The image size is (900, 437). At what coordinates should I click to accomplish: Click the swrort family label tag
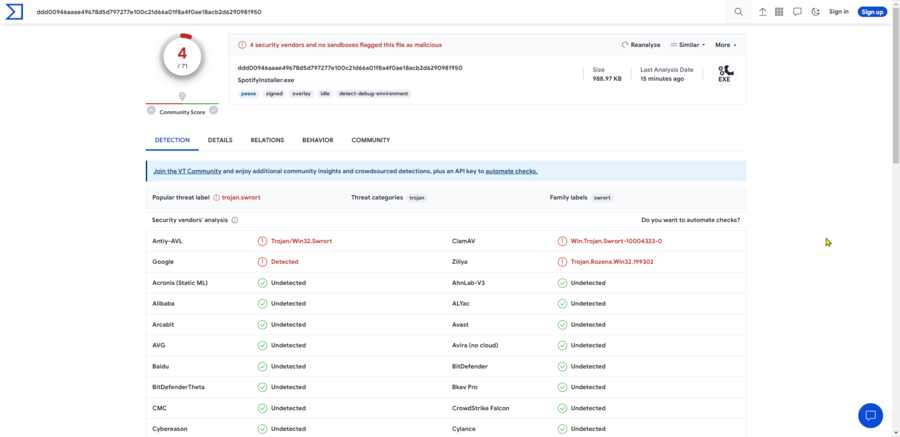(x=602, y=198)
